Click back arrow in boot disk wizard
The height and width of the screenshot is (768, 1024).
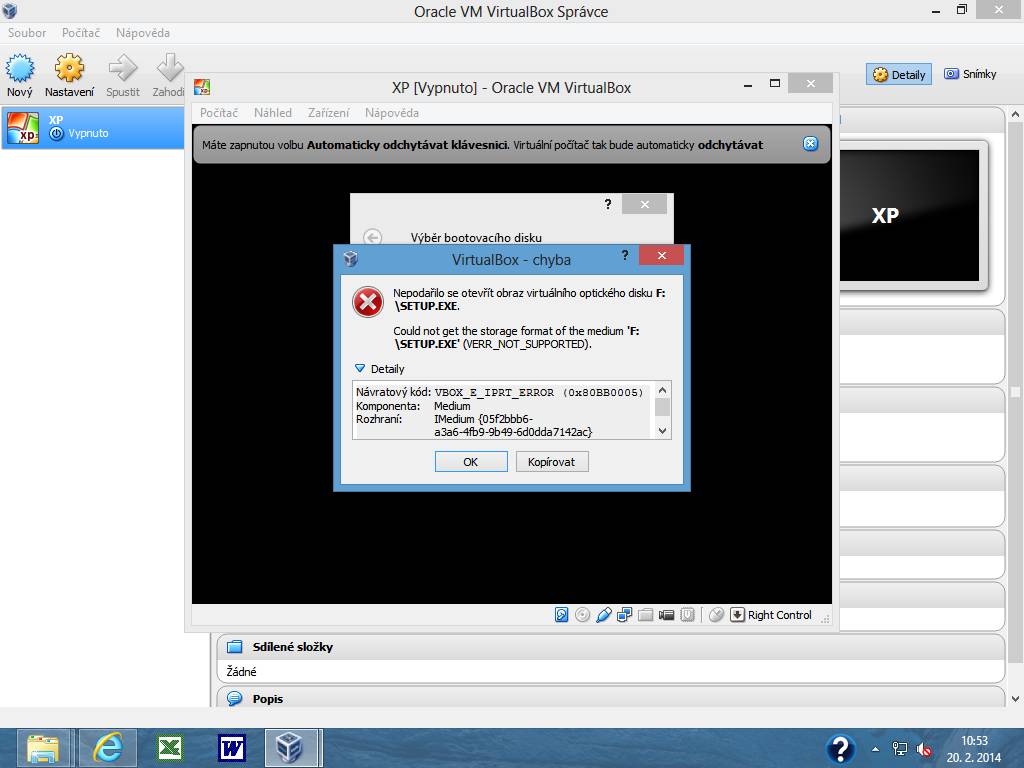372,237
